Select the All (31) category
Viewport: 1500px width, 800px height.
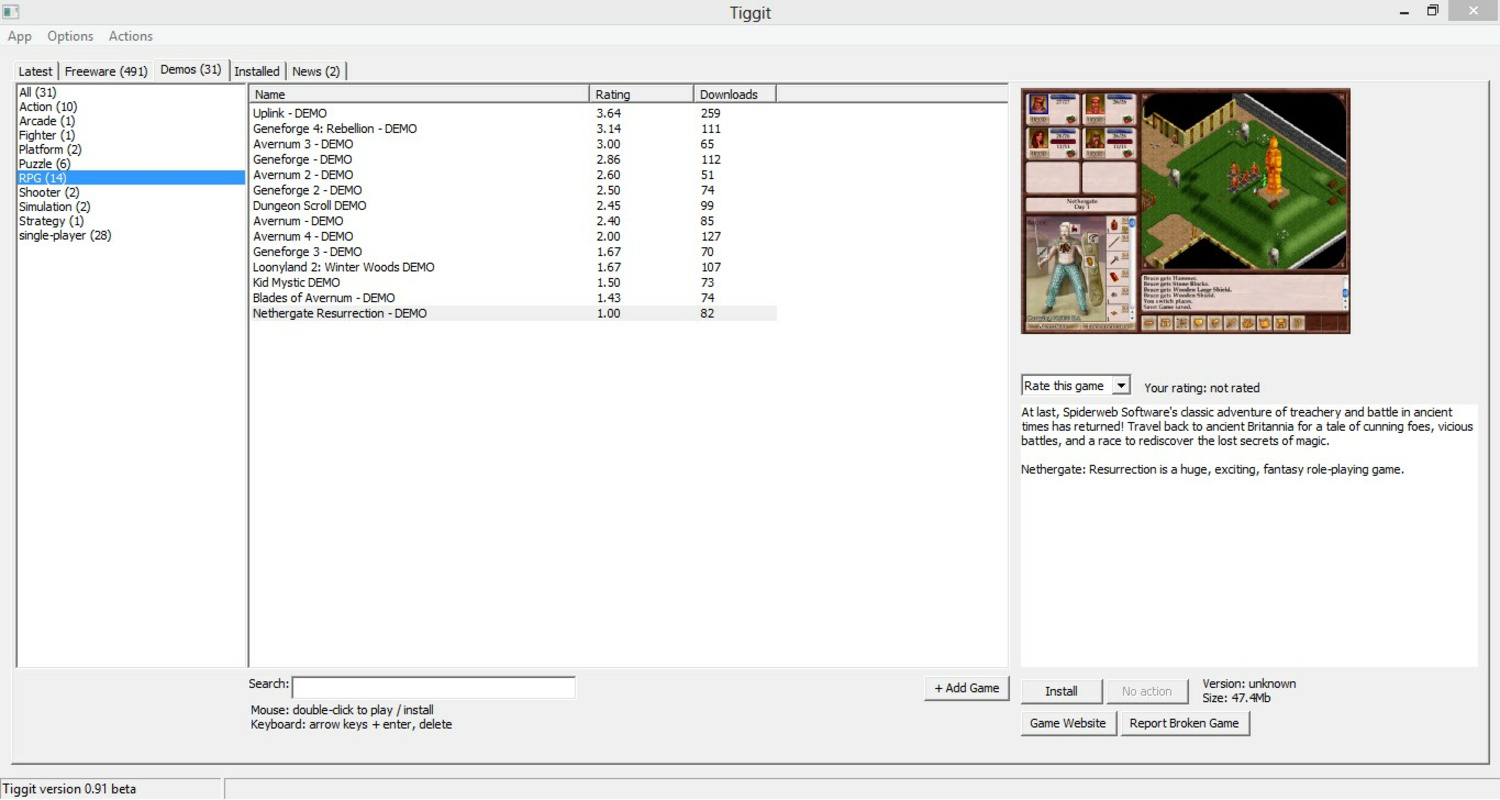(x=131, y=92)
